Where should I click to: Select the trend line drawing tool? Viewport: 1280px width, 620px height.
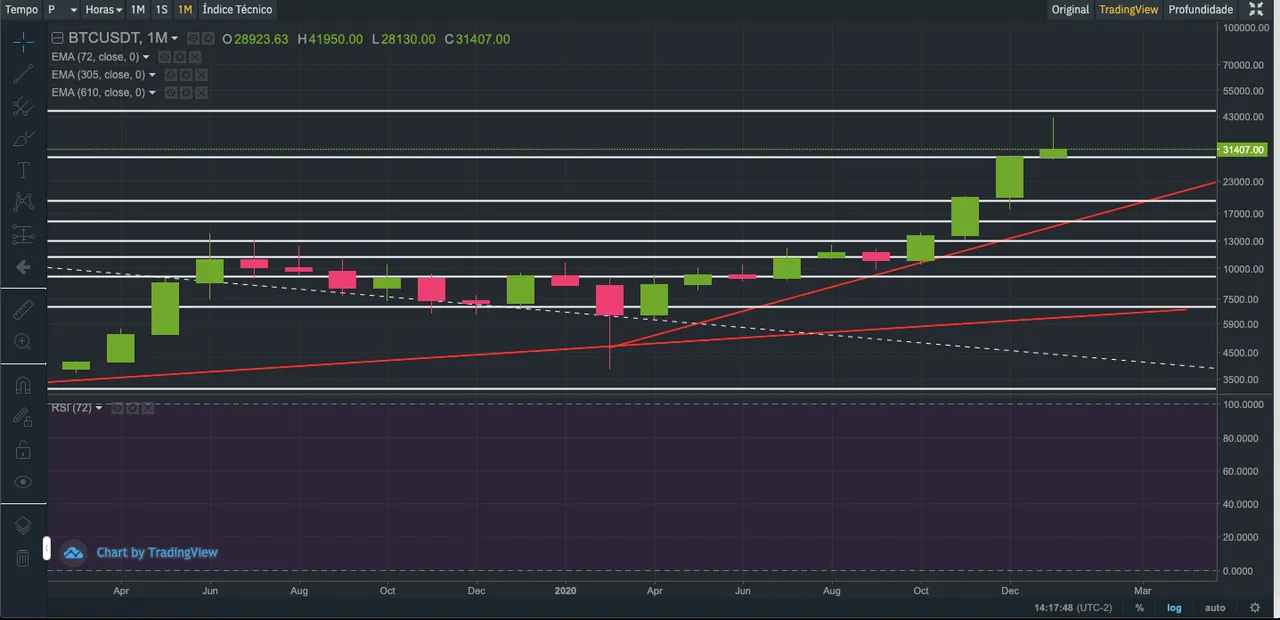click(23, 74)
